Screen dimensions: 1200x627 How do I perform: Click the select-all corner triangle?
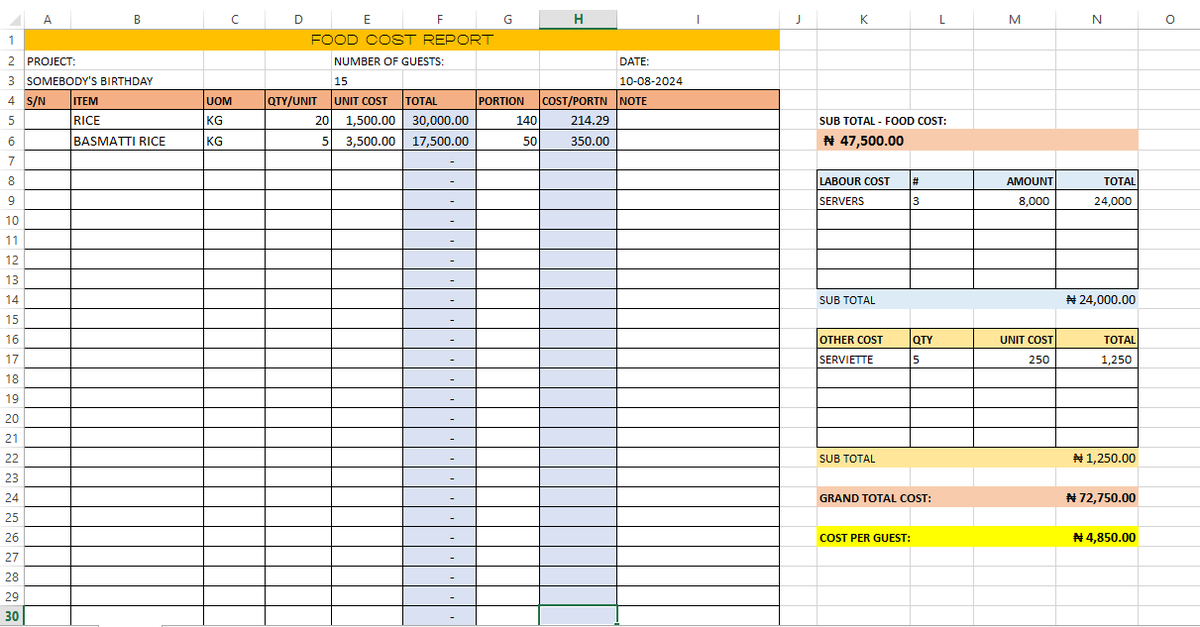click(x=11, y=20)
